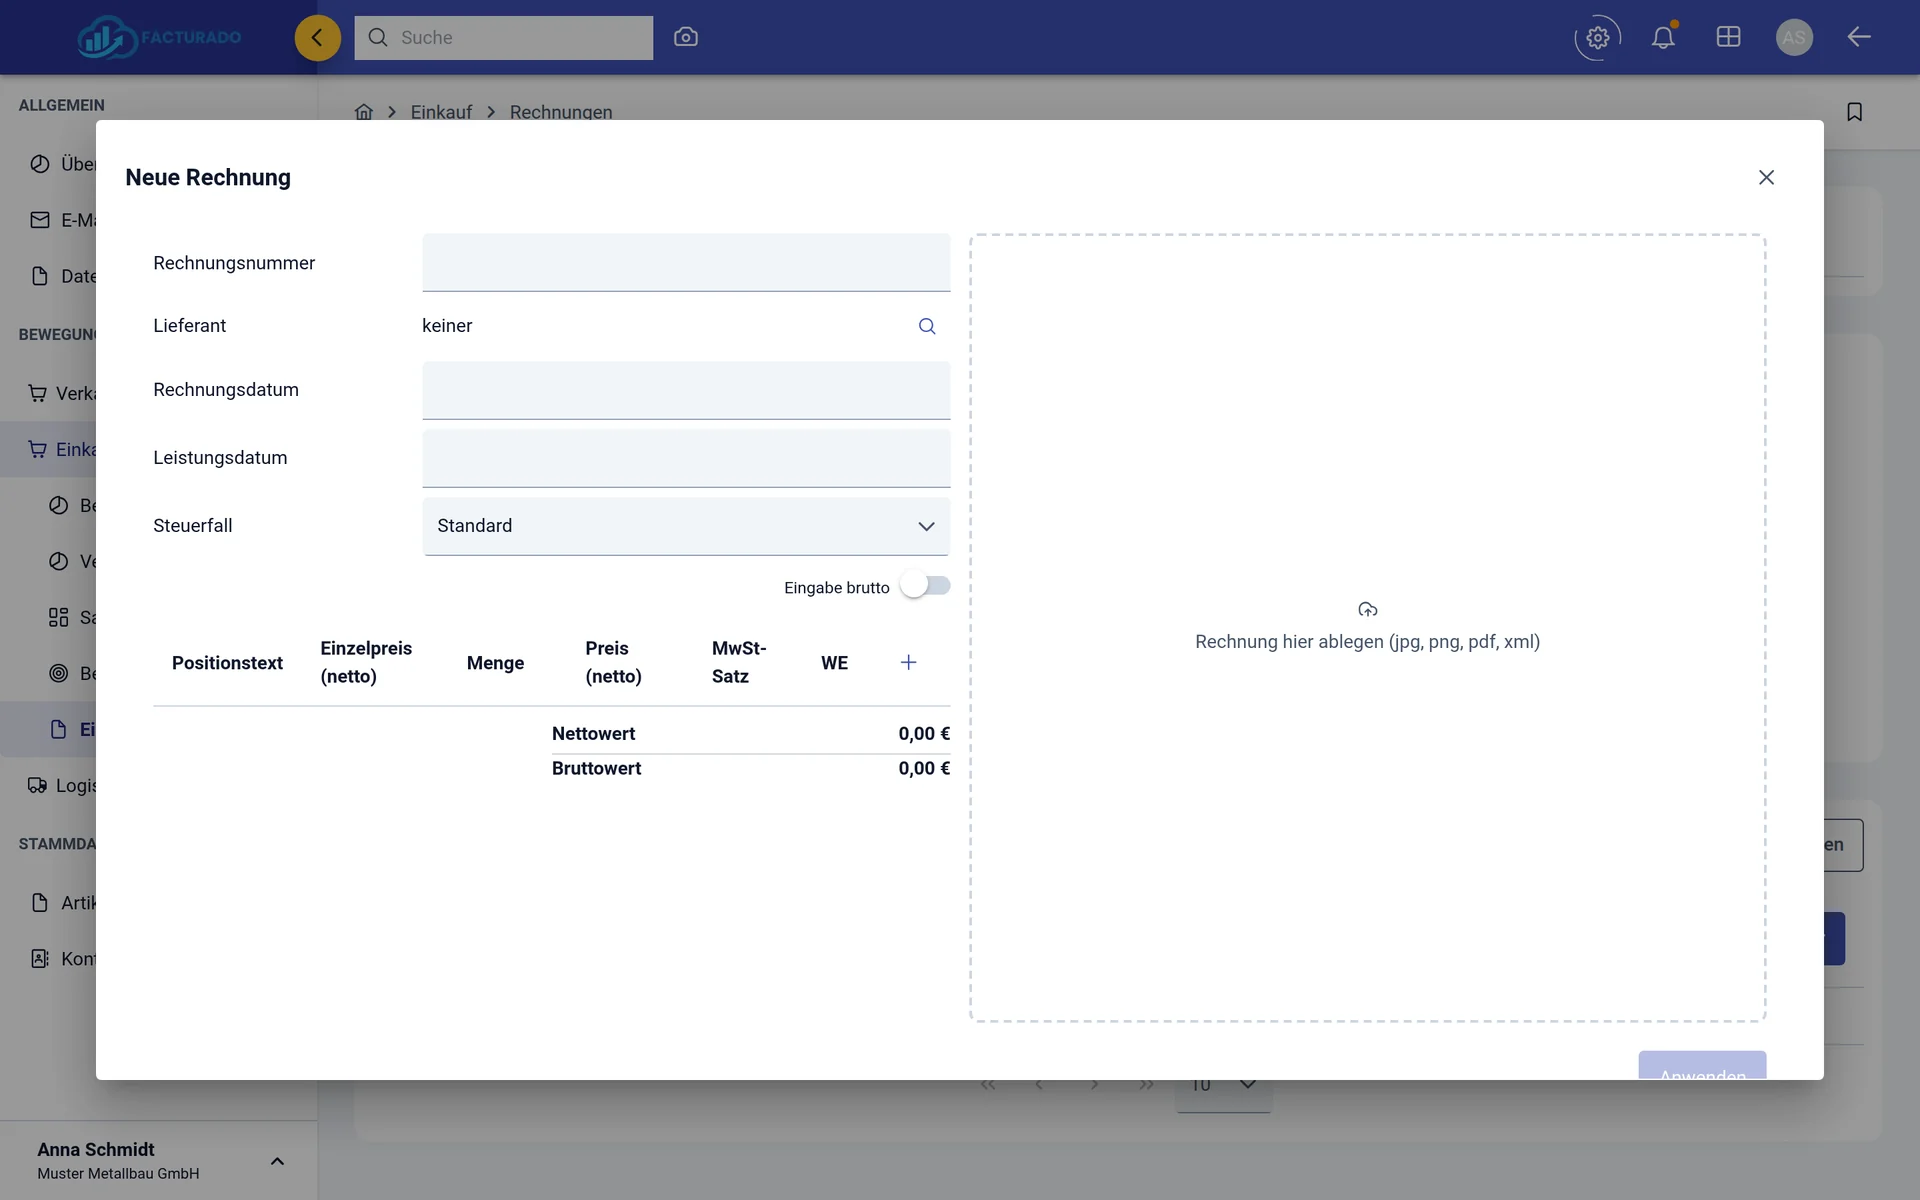Click the invoice drop zone area
This screenshot has width=1920, height=1200.
coord(1367,628)
